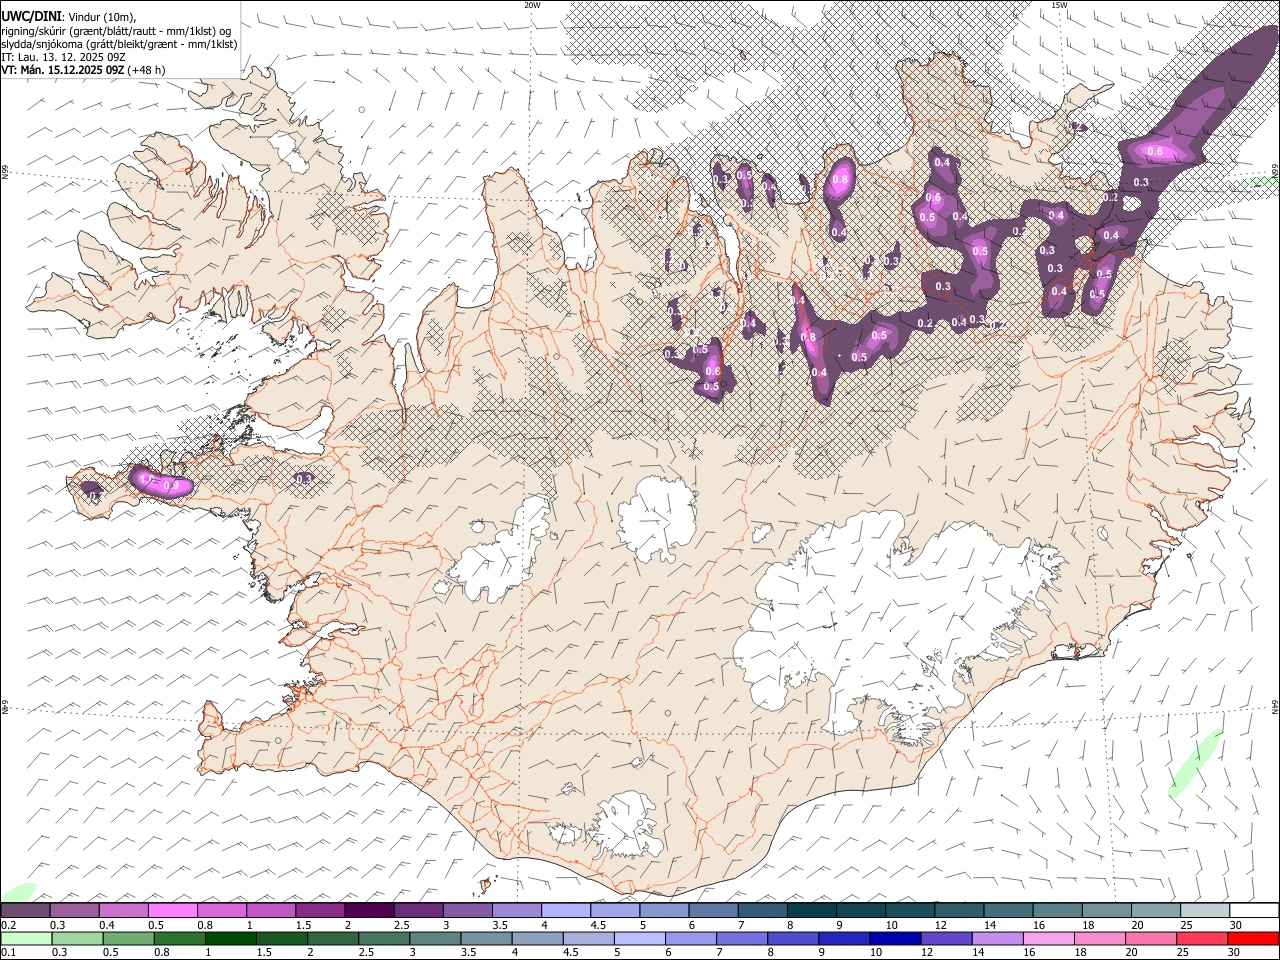Click the pale grey swatch labelled 25 in upper legend
The height and width of the screenshot is (960, 1280).
coord(1203,911)
